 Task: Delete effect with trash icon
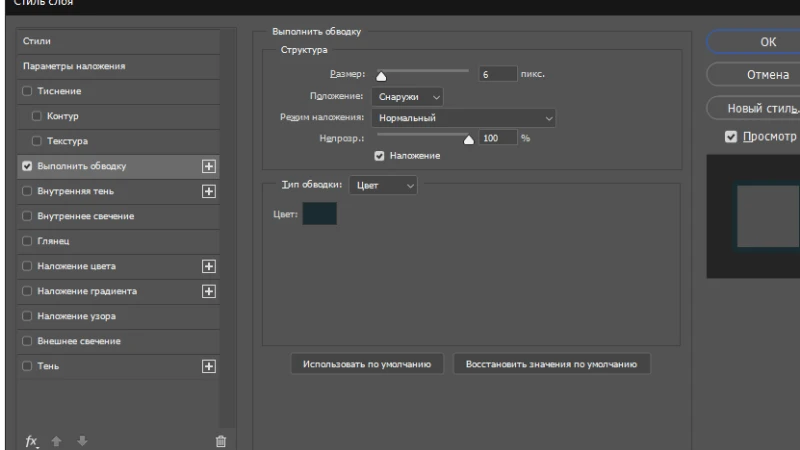coord(220,441)
